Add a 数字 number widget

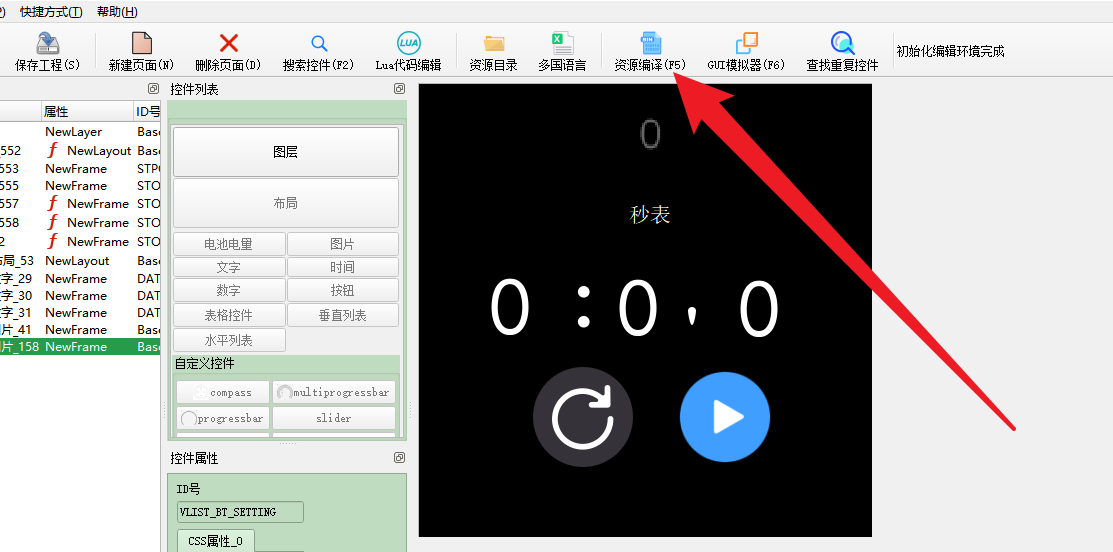229,290
